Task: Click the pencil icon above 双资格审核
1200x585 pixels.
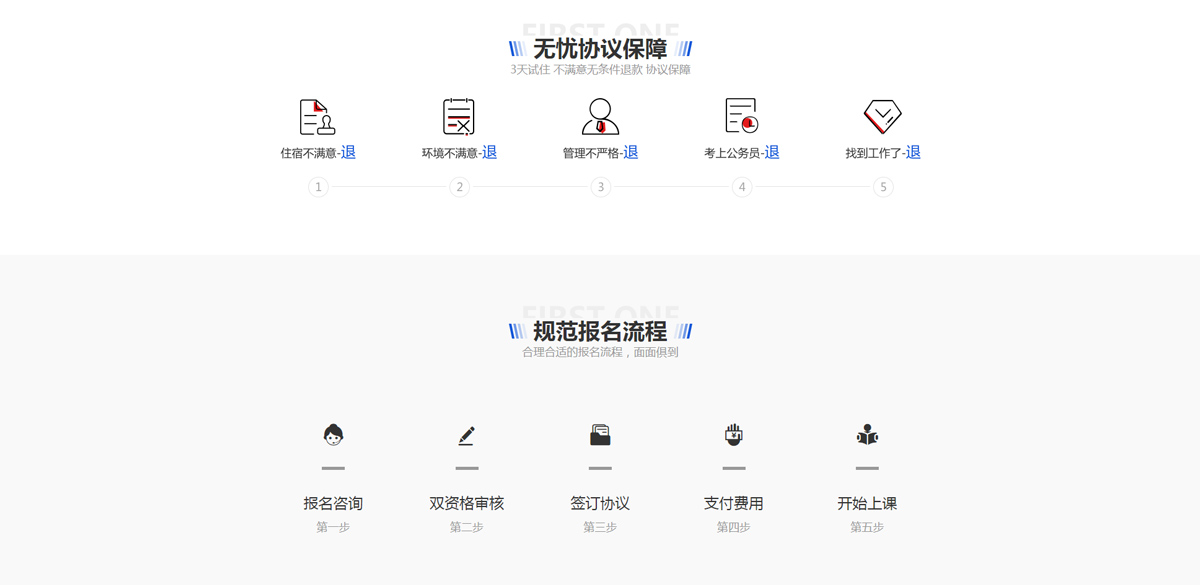Action: tap(466, 435)
